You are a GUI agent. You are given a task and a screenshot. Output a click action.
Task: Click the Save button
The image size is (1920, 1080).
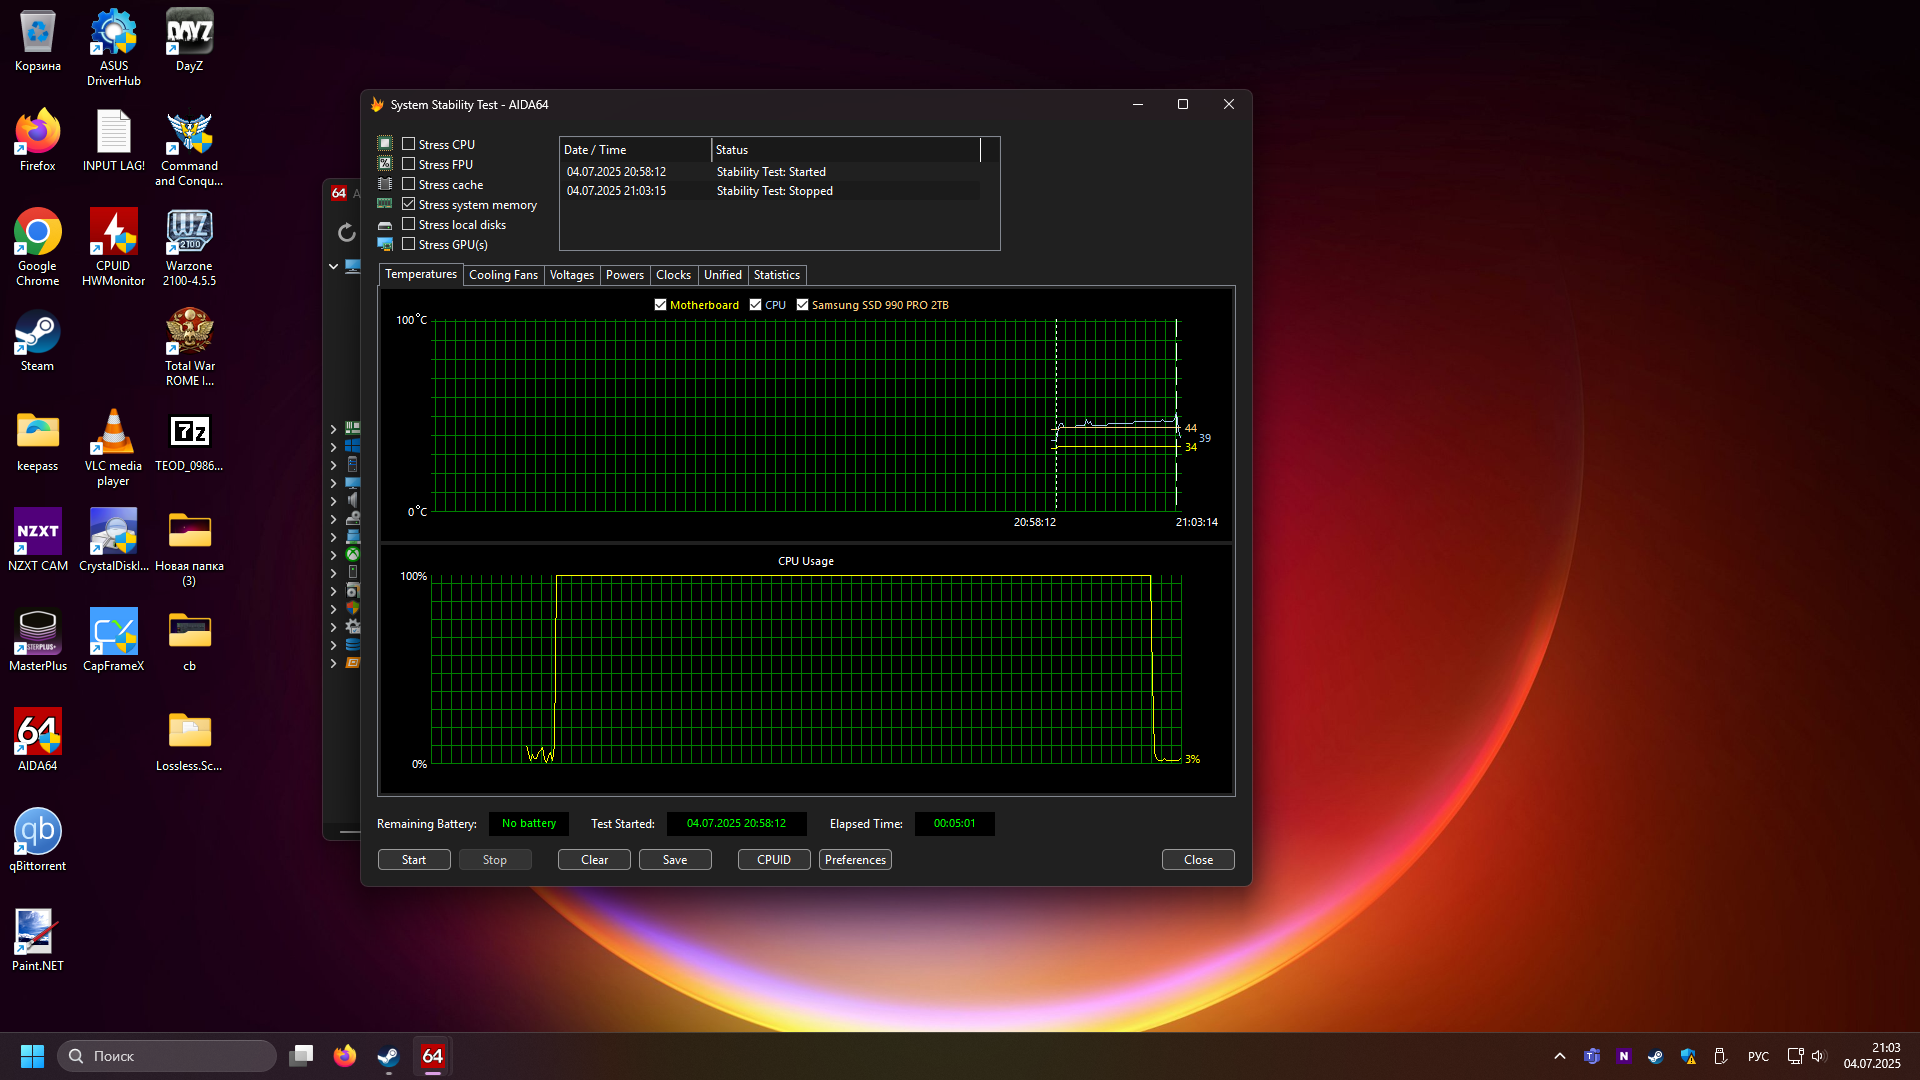click(675, 860)
